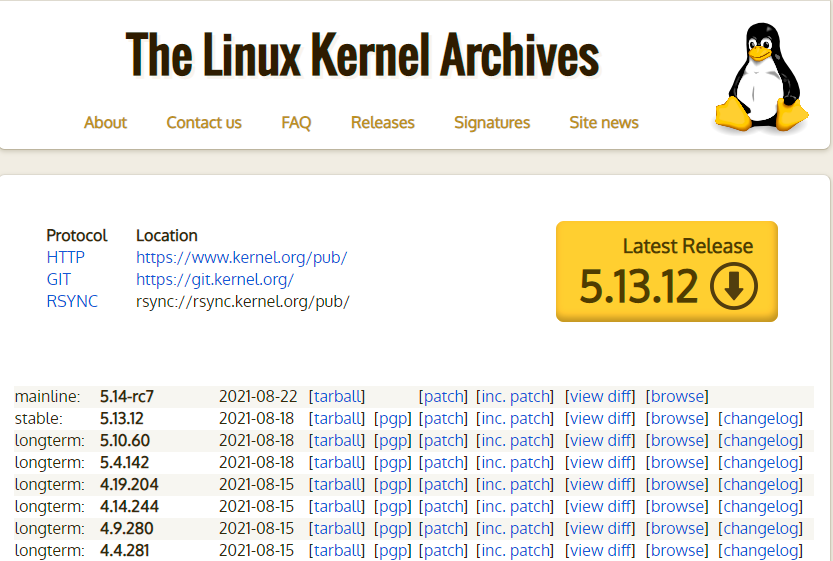Viewport: 833px width, 561px height.
Task: Open patch for mainline 5.14-rc7
Action: tap(443, 396)
